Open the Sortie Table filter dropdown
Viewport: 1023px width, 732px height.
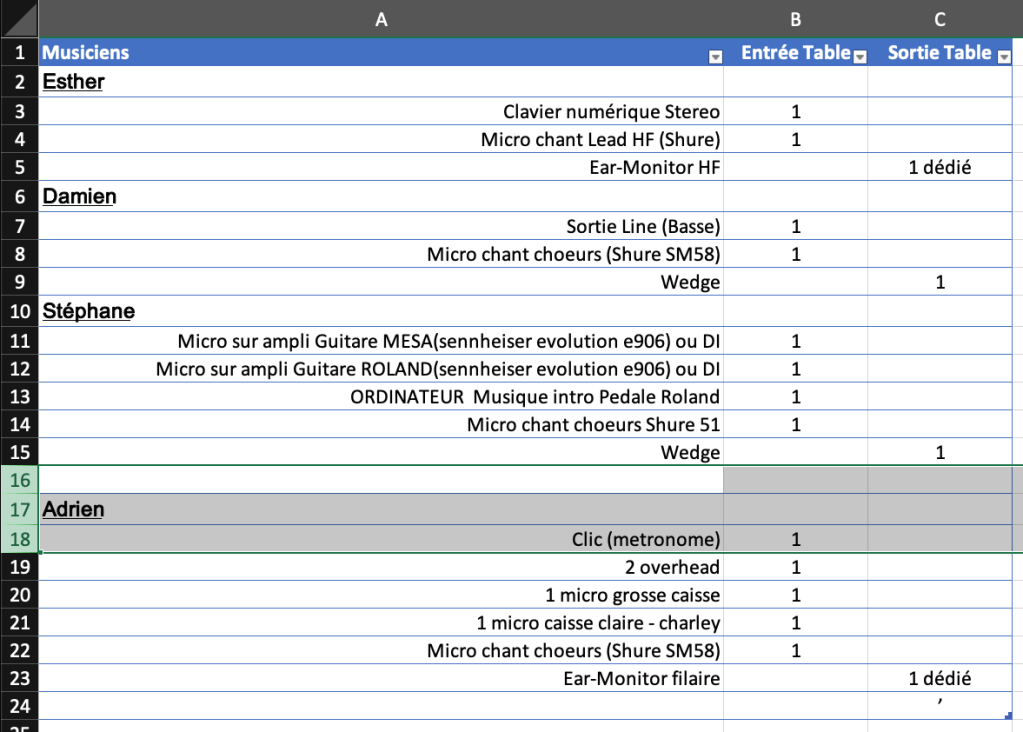[1004, 57]
